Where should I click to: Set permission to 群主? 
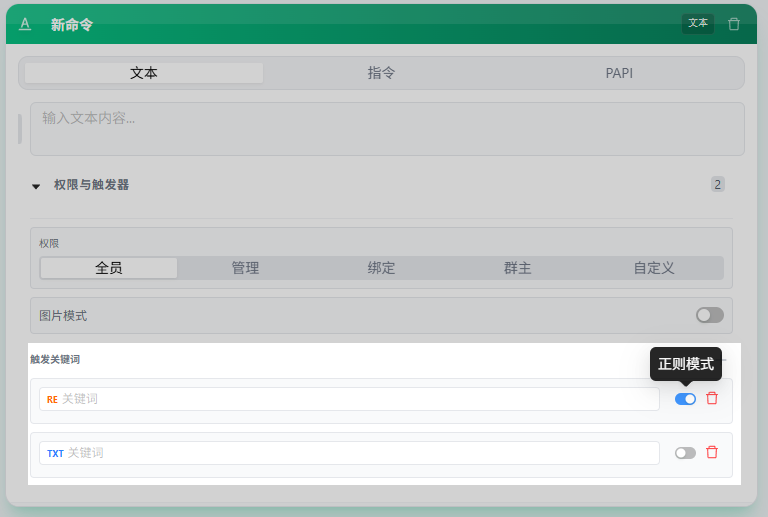(517, 268)
